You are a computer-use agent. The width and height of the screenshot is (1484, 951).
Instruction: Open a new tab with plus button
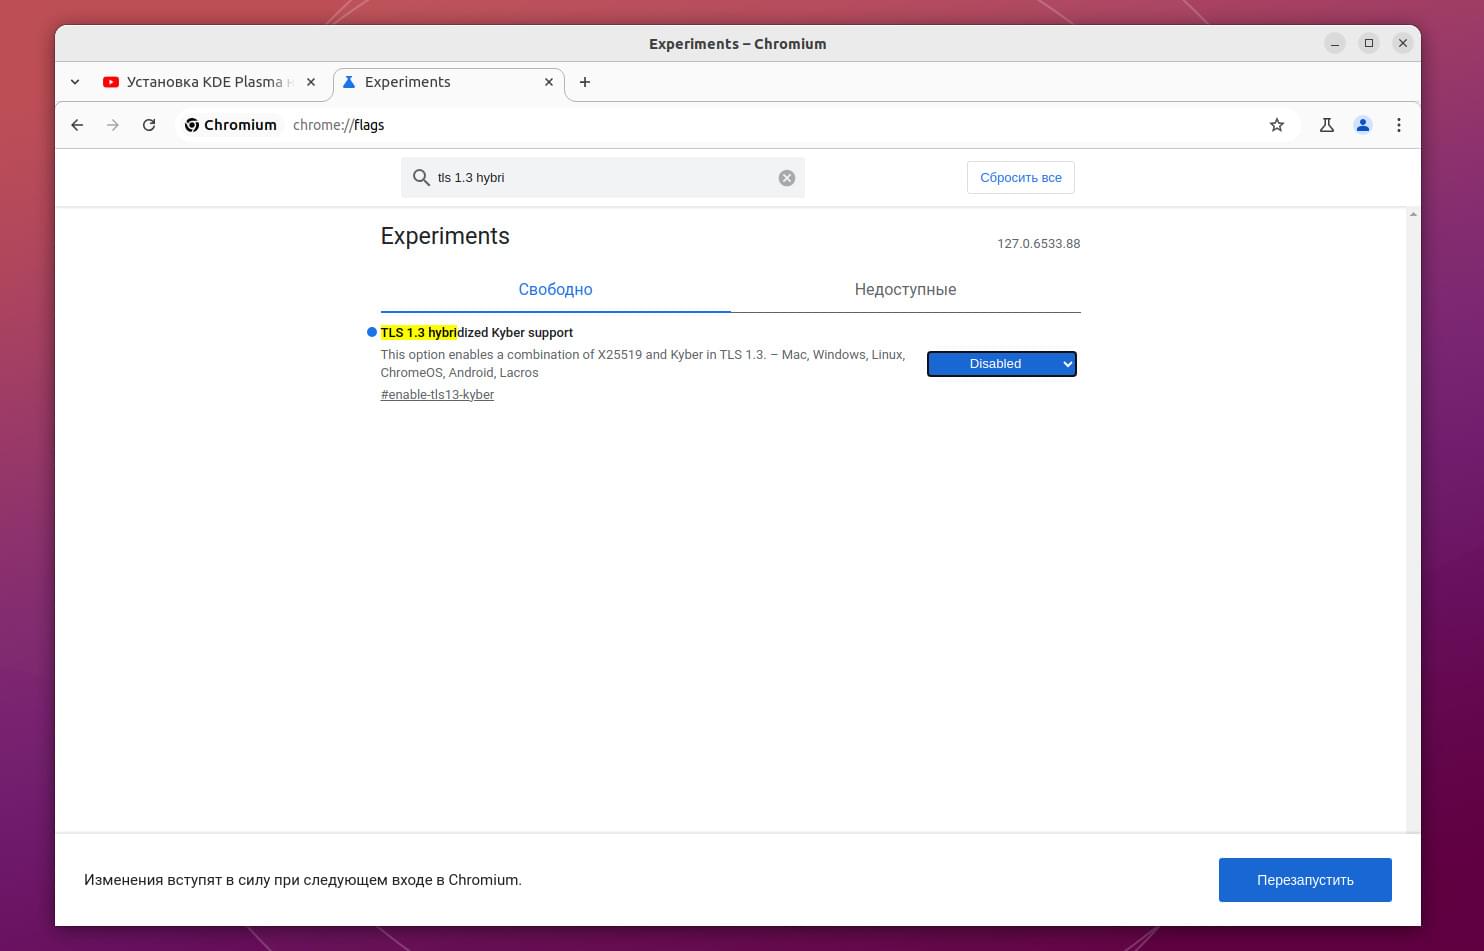(585, 82)
